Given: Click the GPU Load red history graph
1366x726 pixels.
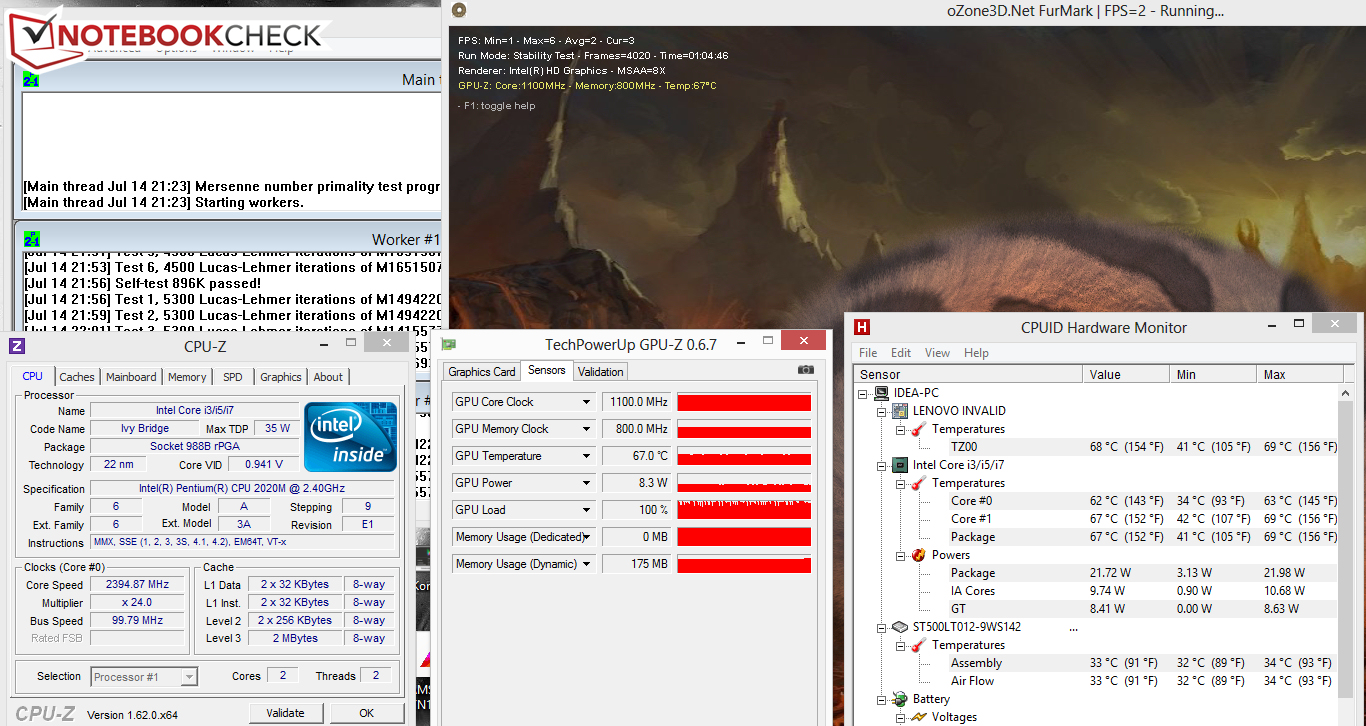Looking at the screenshot, I should coord(744,510).
